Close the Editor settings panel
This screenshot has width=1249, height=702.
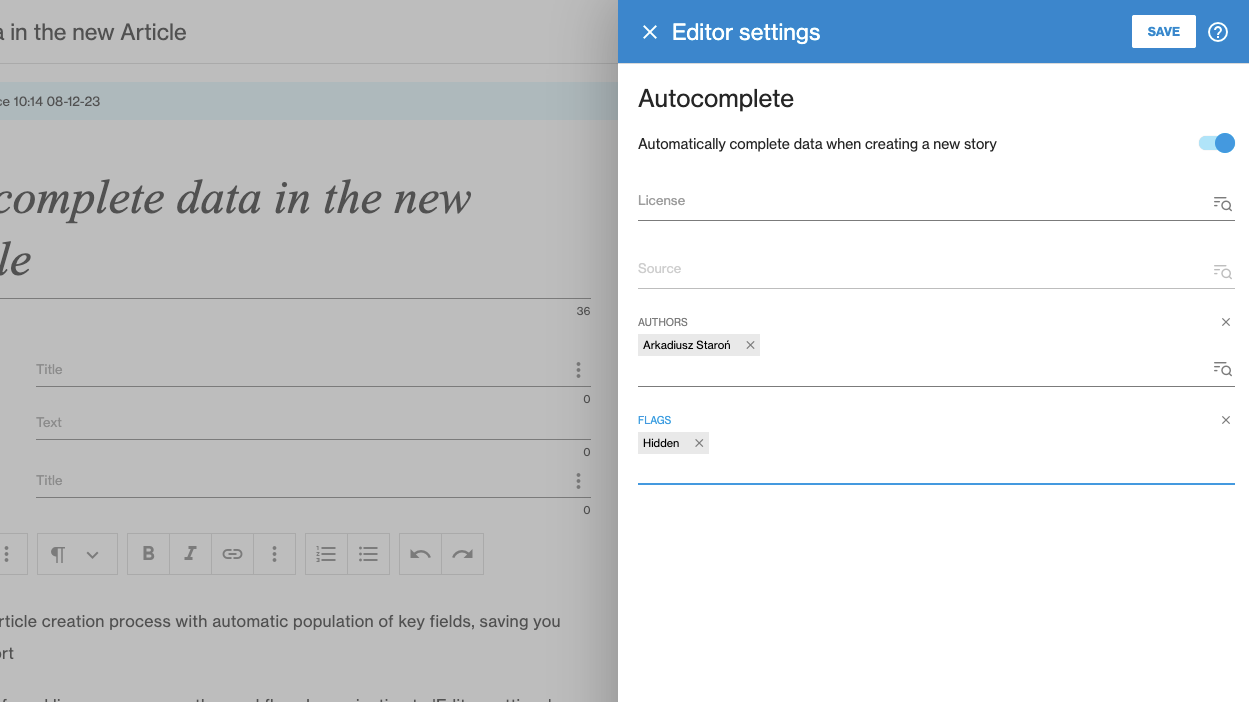coord(650,32)
